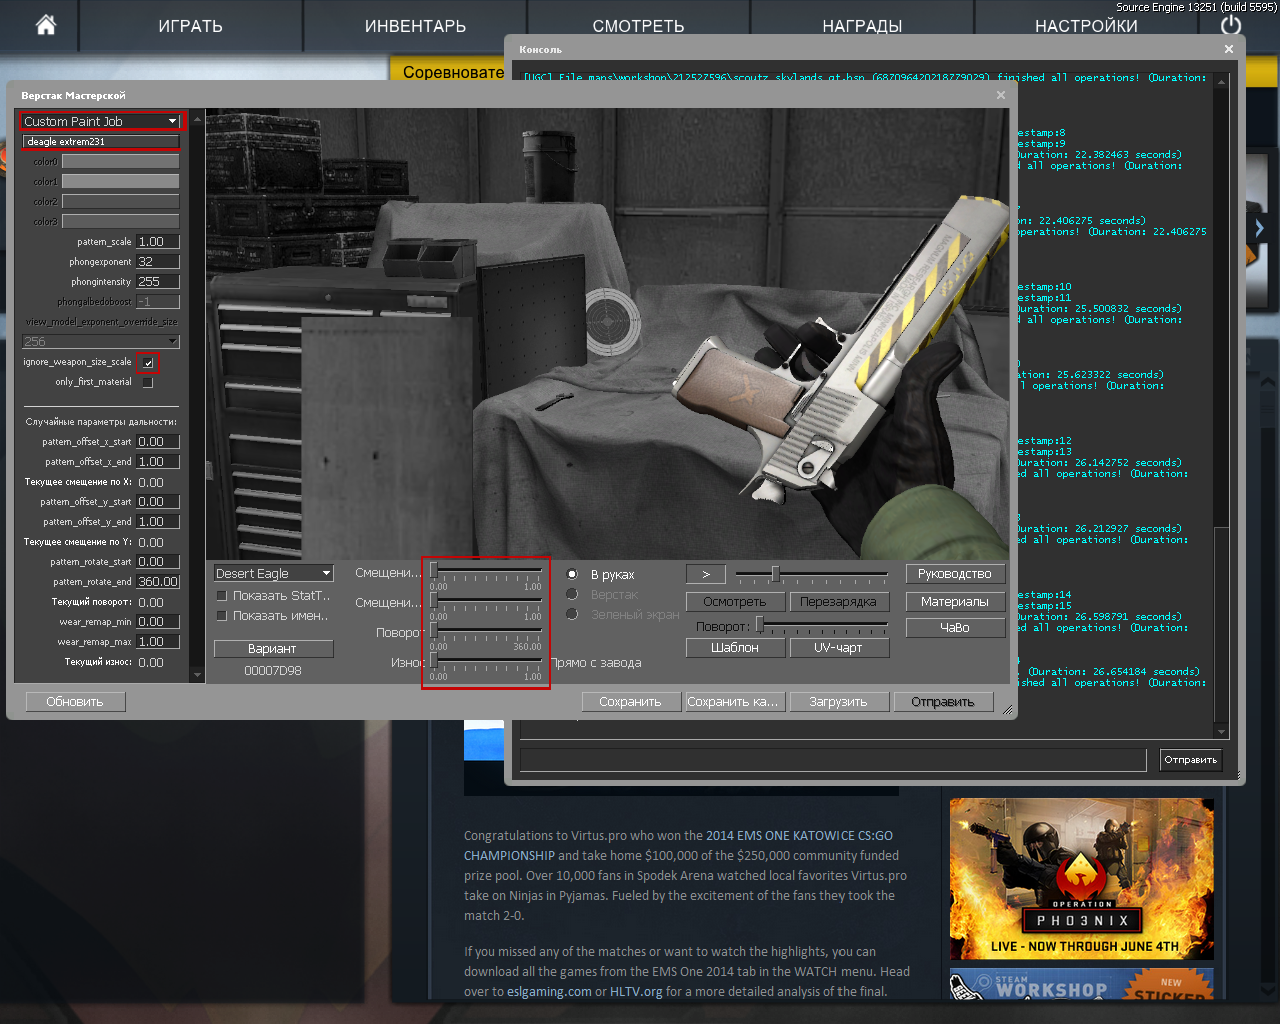Click the color1 swatch
Screen dimensions: 1280x1024
point(121,181)
